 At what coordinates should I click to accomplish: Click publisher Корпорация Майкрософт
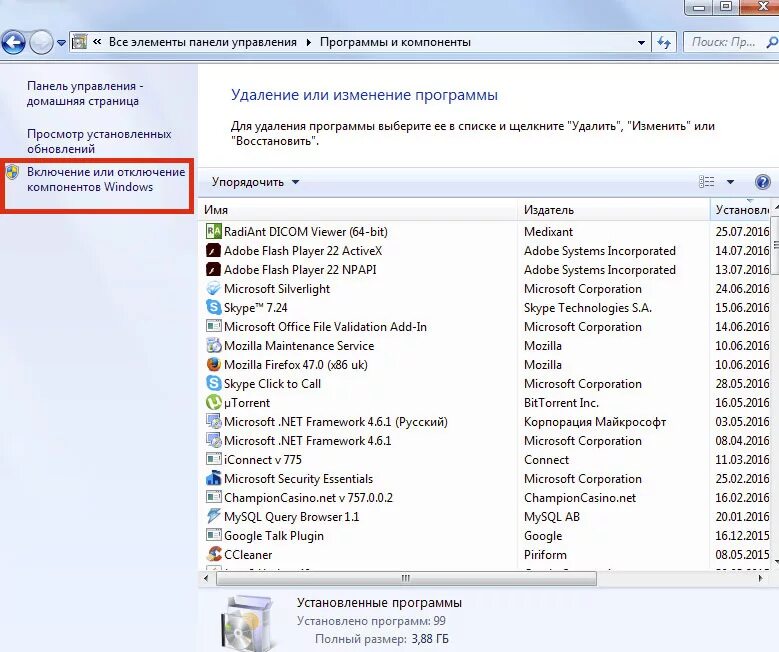(595, 422)
